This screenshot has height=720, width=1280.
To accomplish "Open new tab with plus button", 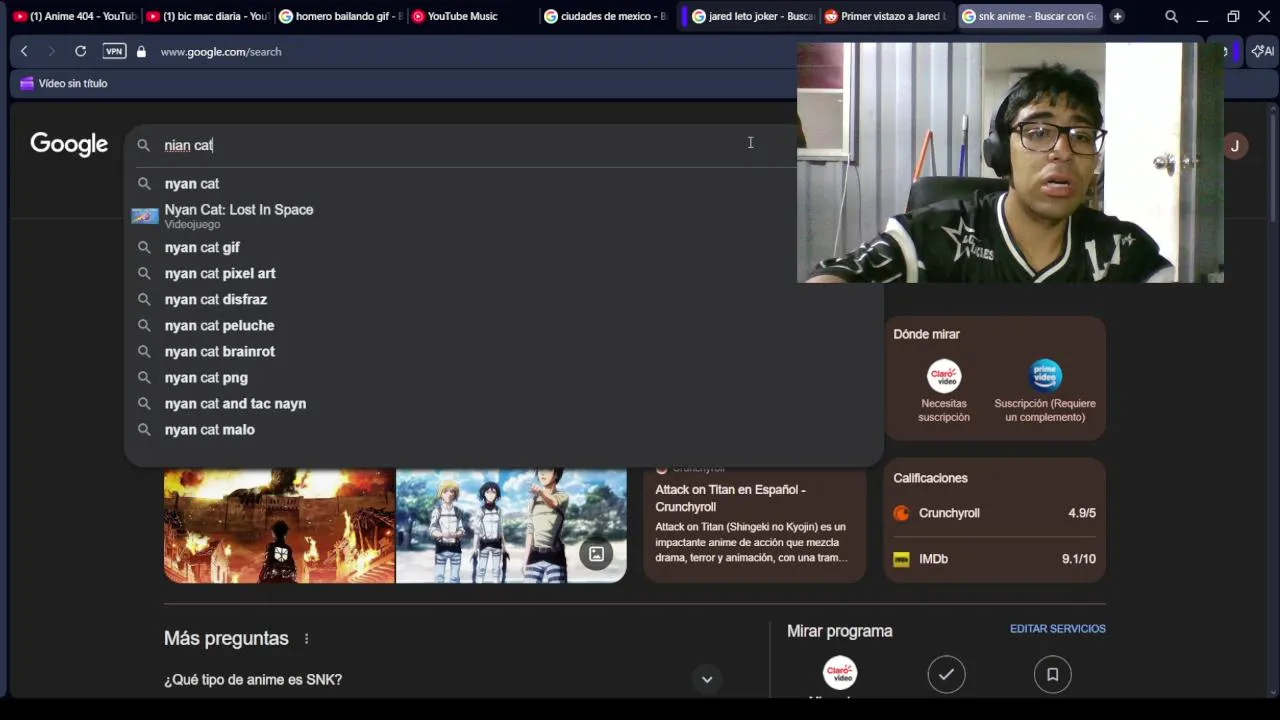I will coord(1117,16).
